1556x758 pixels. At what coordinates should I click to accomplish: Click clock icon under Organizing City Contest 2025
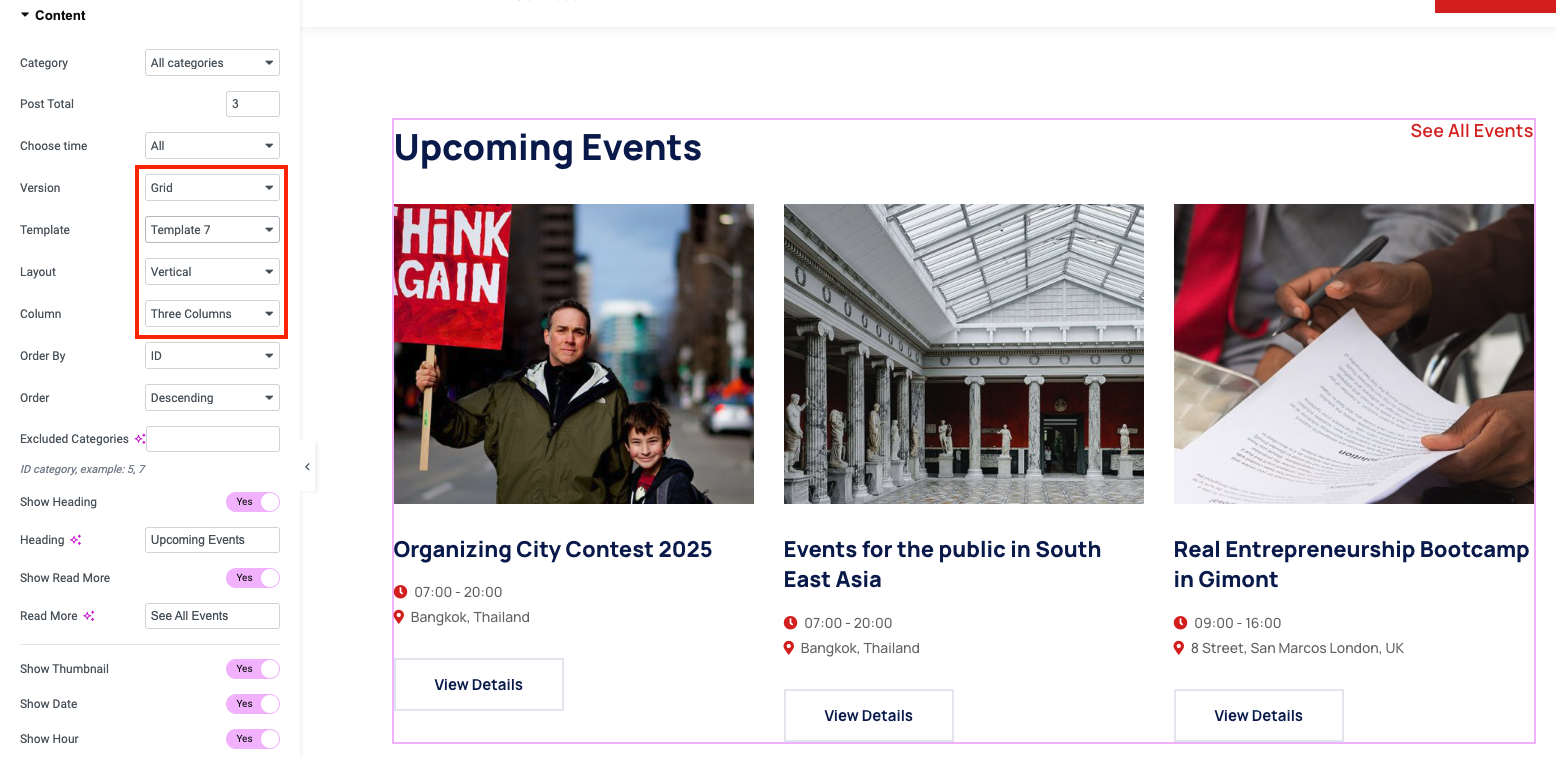pos(401,592)
